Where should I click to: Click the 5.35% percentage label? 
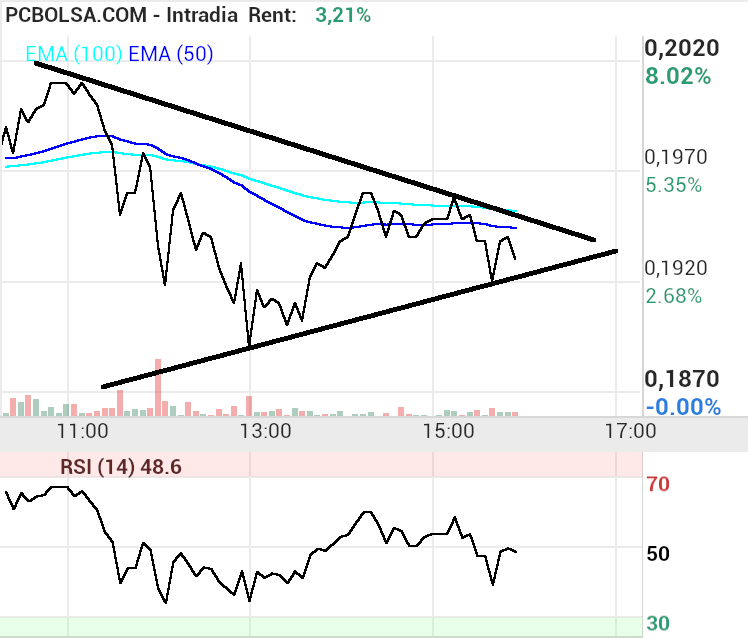tap(674, 185)
